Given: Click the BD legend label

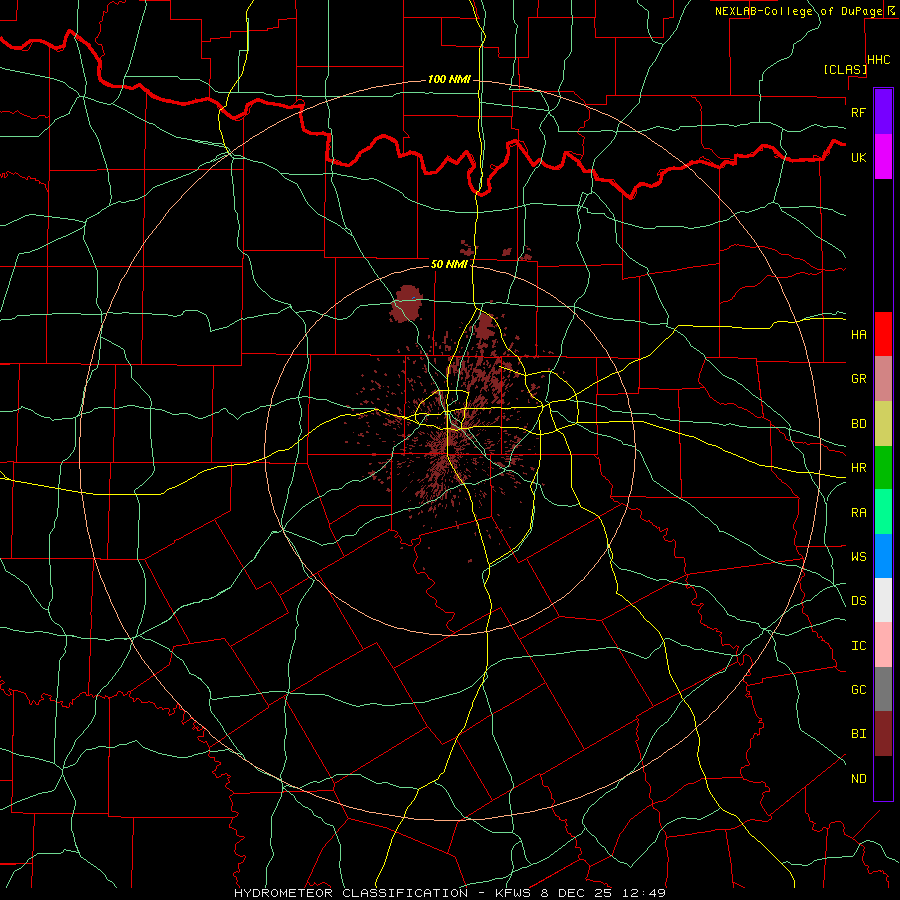Looking at the screenshot, I should 858,424.
